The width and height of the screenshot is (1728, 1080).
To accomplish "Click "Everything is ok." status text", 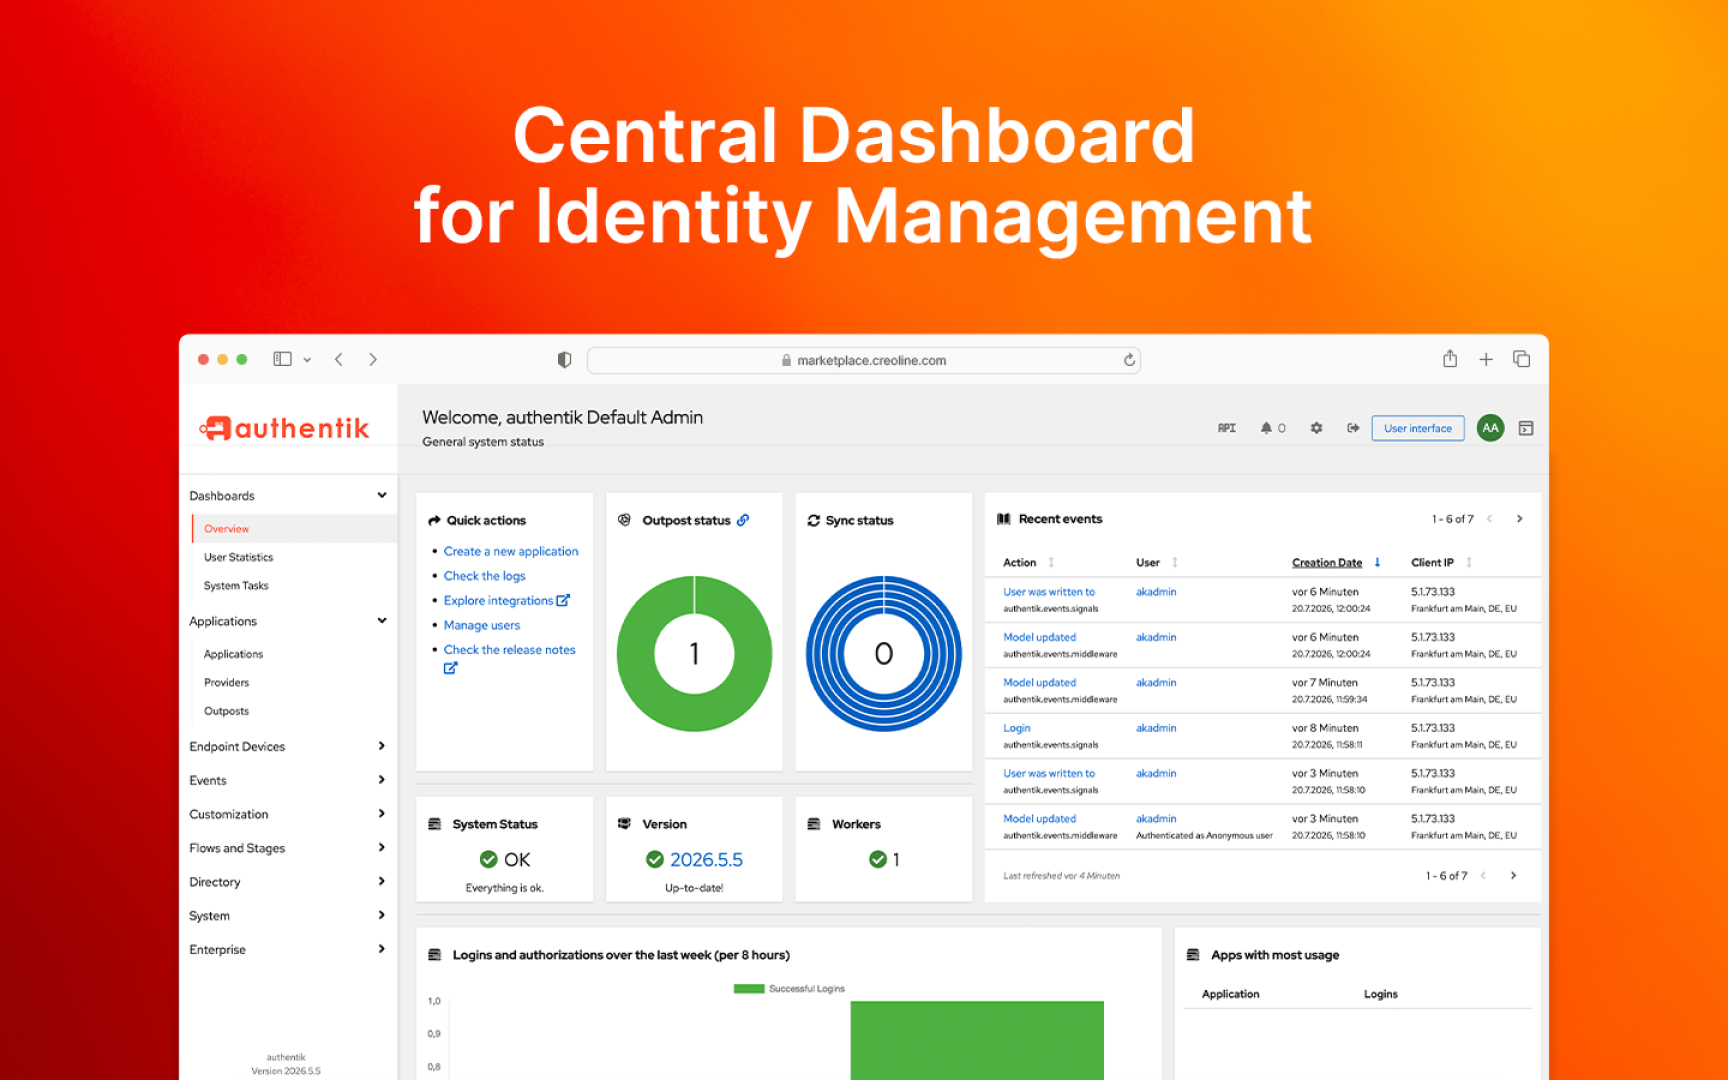I will point(505,888).
